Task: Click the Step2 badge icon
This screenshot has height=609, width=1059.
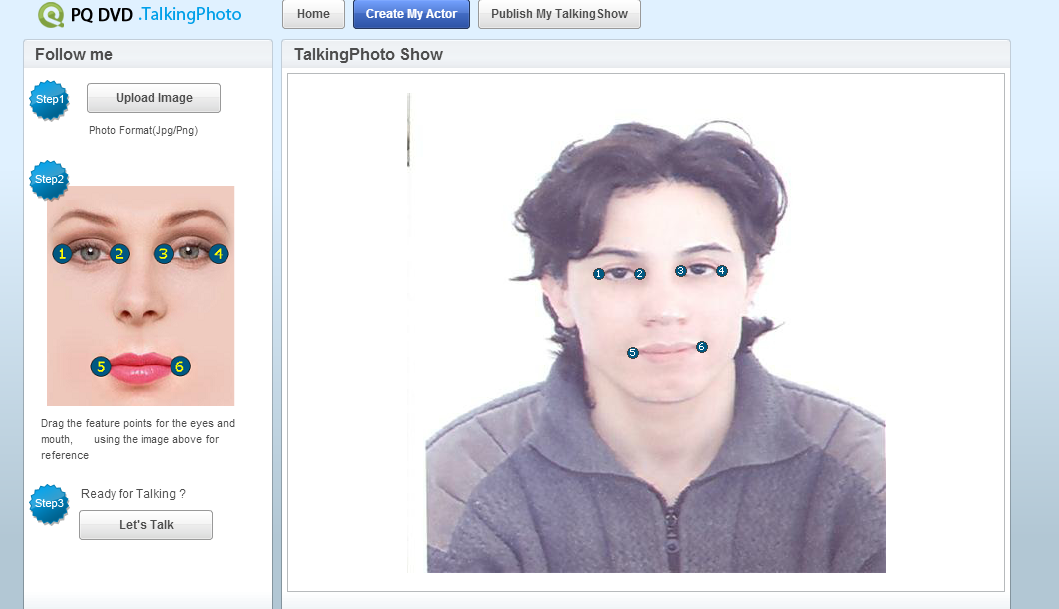Action: tap(49, 180)
